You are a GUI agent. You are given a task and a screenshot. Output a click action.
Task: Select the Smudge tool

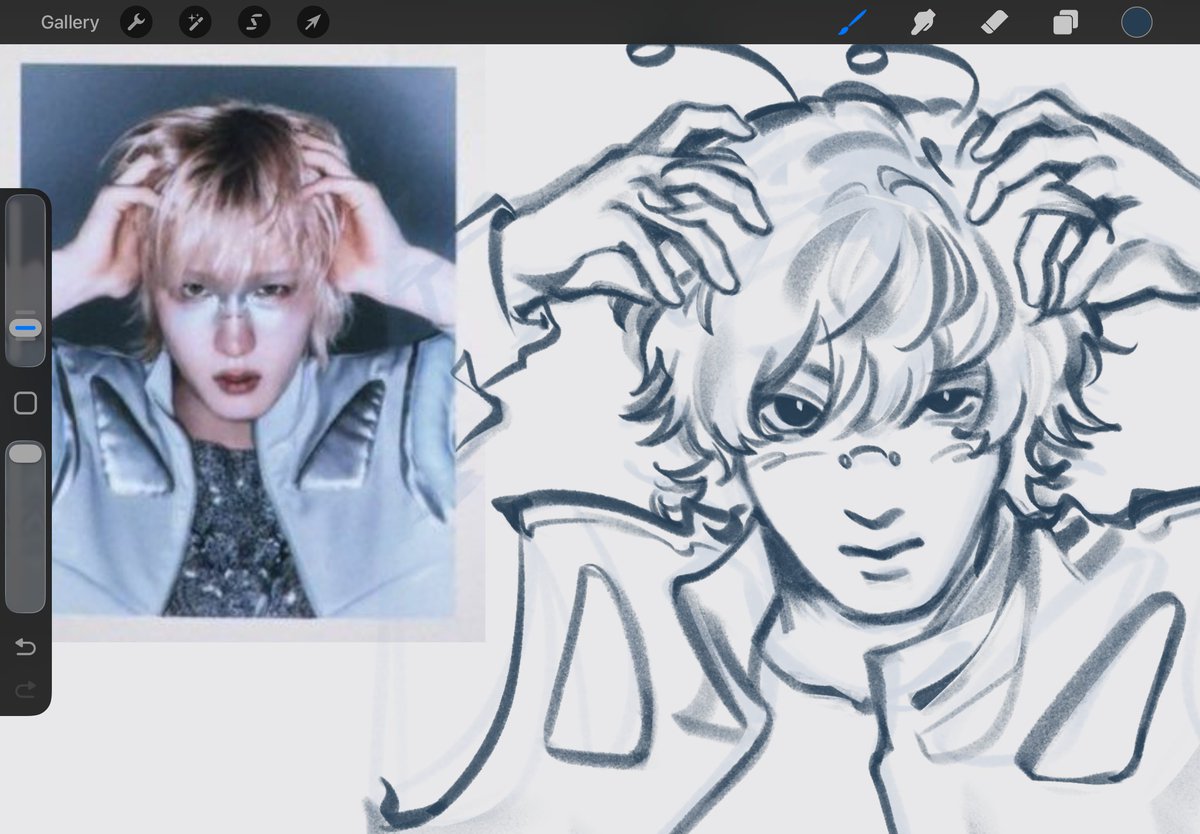click(923, 22)
